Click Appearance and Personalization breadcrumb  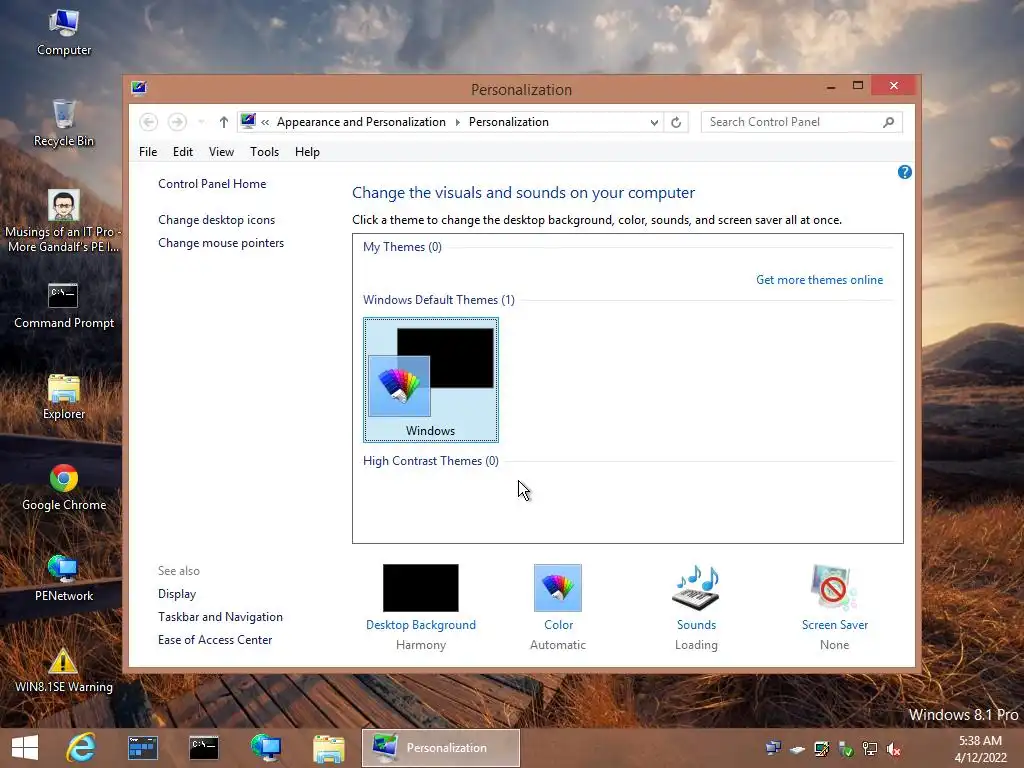(x=361, y=122)
